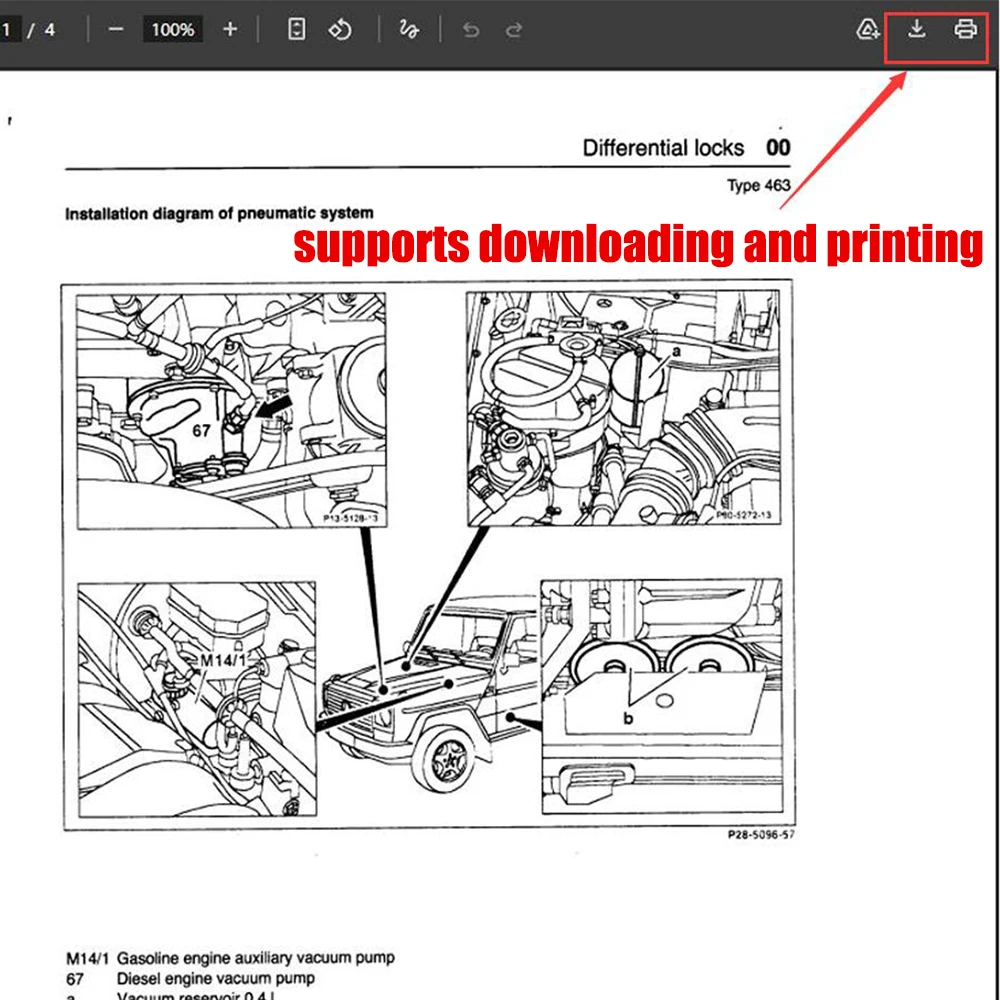Image resolution: width=1000 pixels, height=1000 pixels.
Task: Rotate the document counterclockwise
Action: coord(340,30)
